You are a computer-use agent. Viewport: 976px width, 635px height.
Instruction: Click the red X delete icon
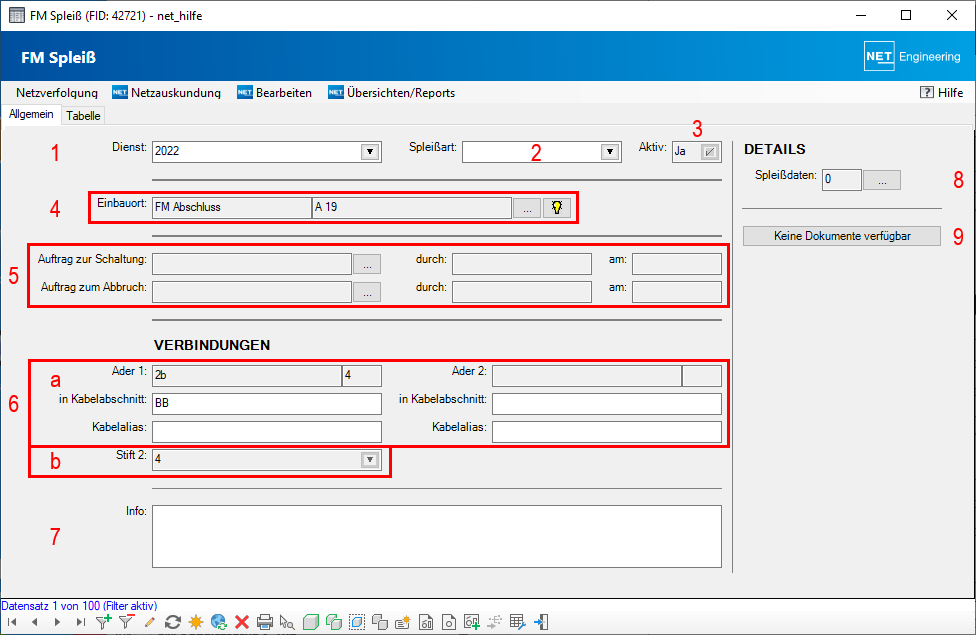pyautogui.click(x=242, y=621)
